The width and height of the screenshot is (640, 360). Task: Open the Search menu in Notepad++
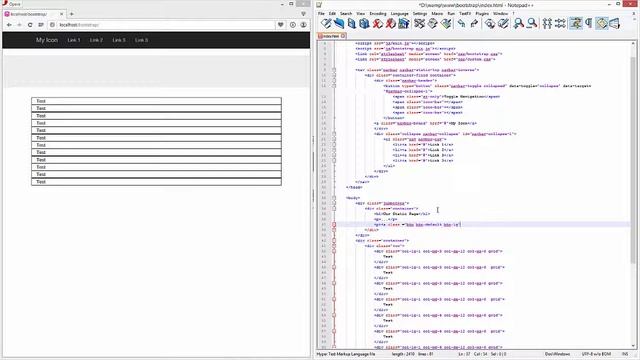pyautogui.click(x=346, y=13)
